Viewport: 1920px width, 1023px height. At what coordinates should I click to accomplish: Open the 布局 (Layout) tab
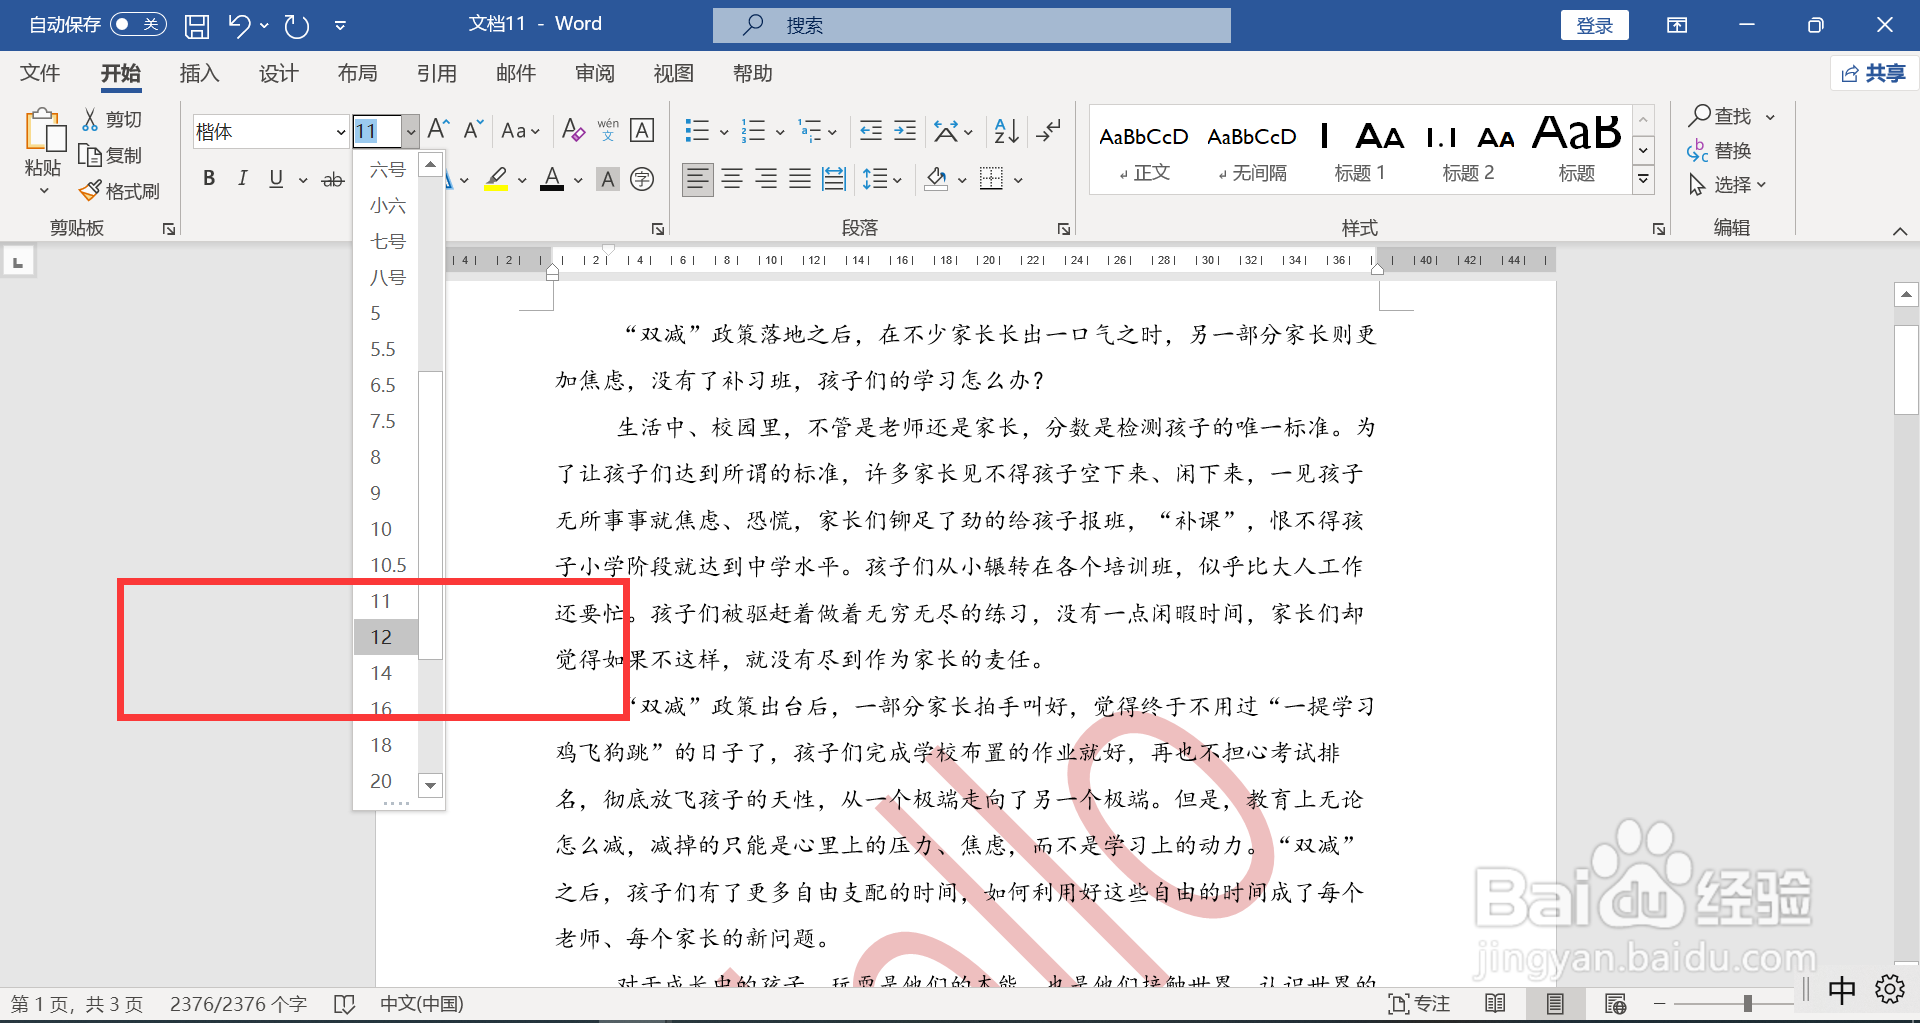357,73
